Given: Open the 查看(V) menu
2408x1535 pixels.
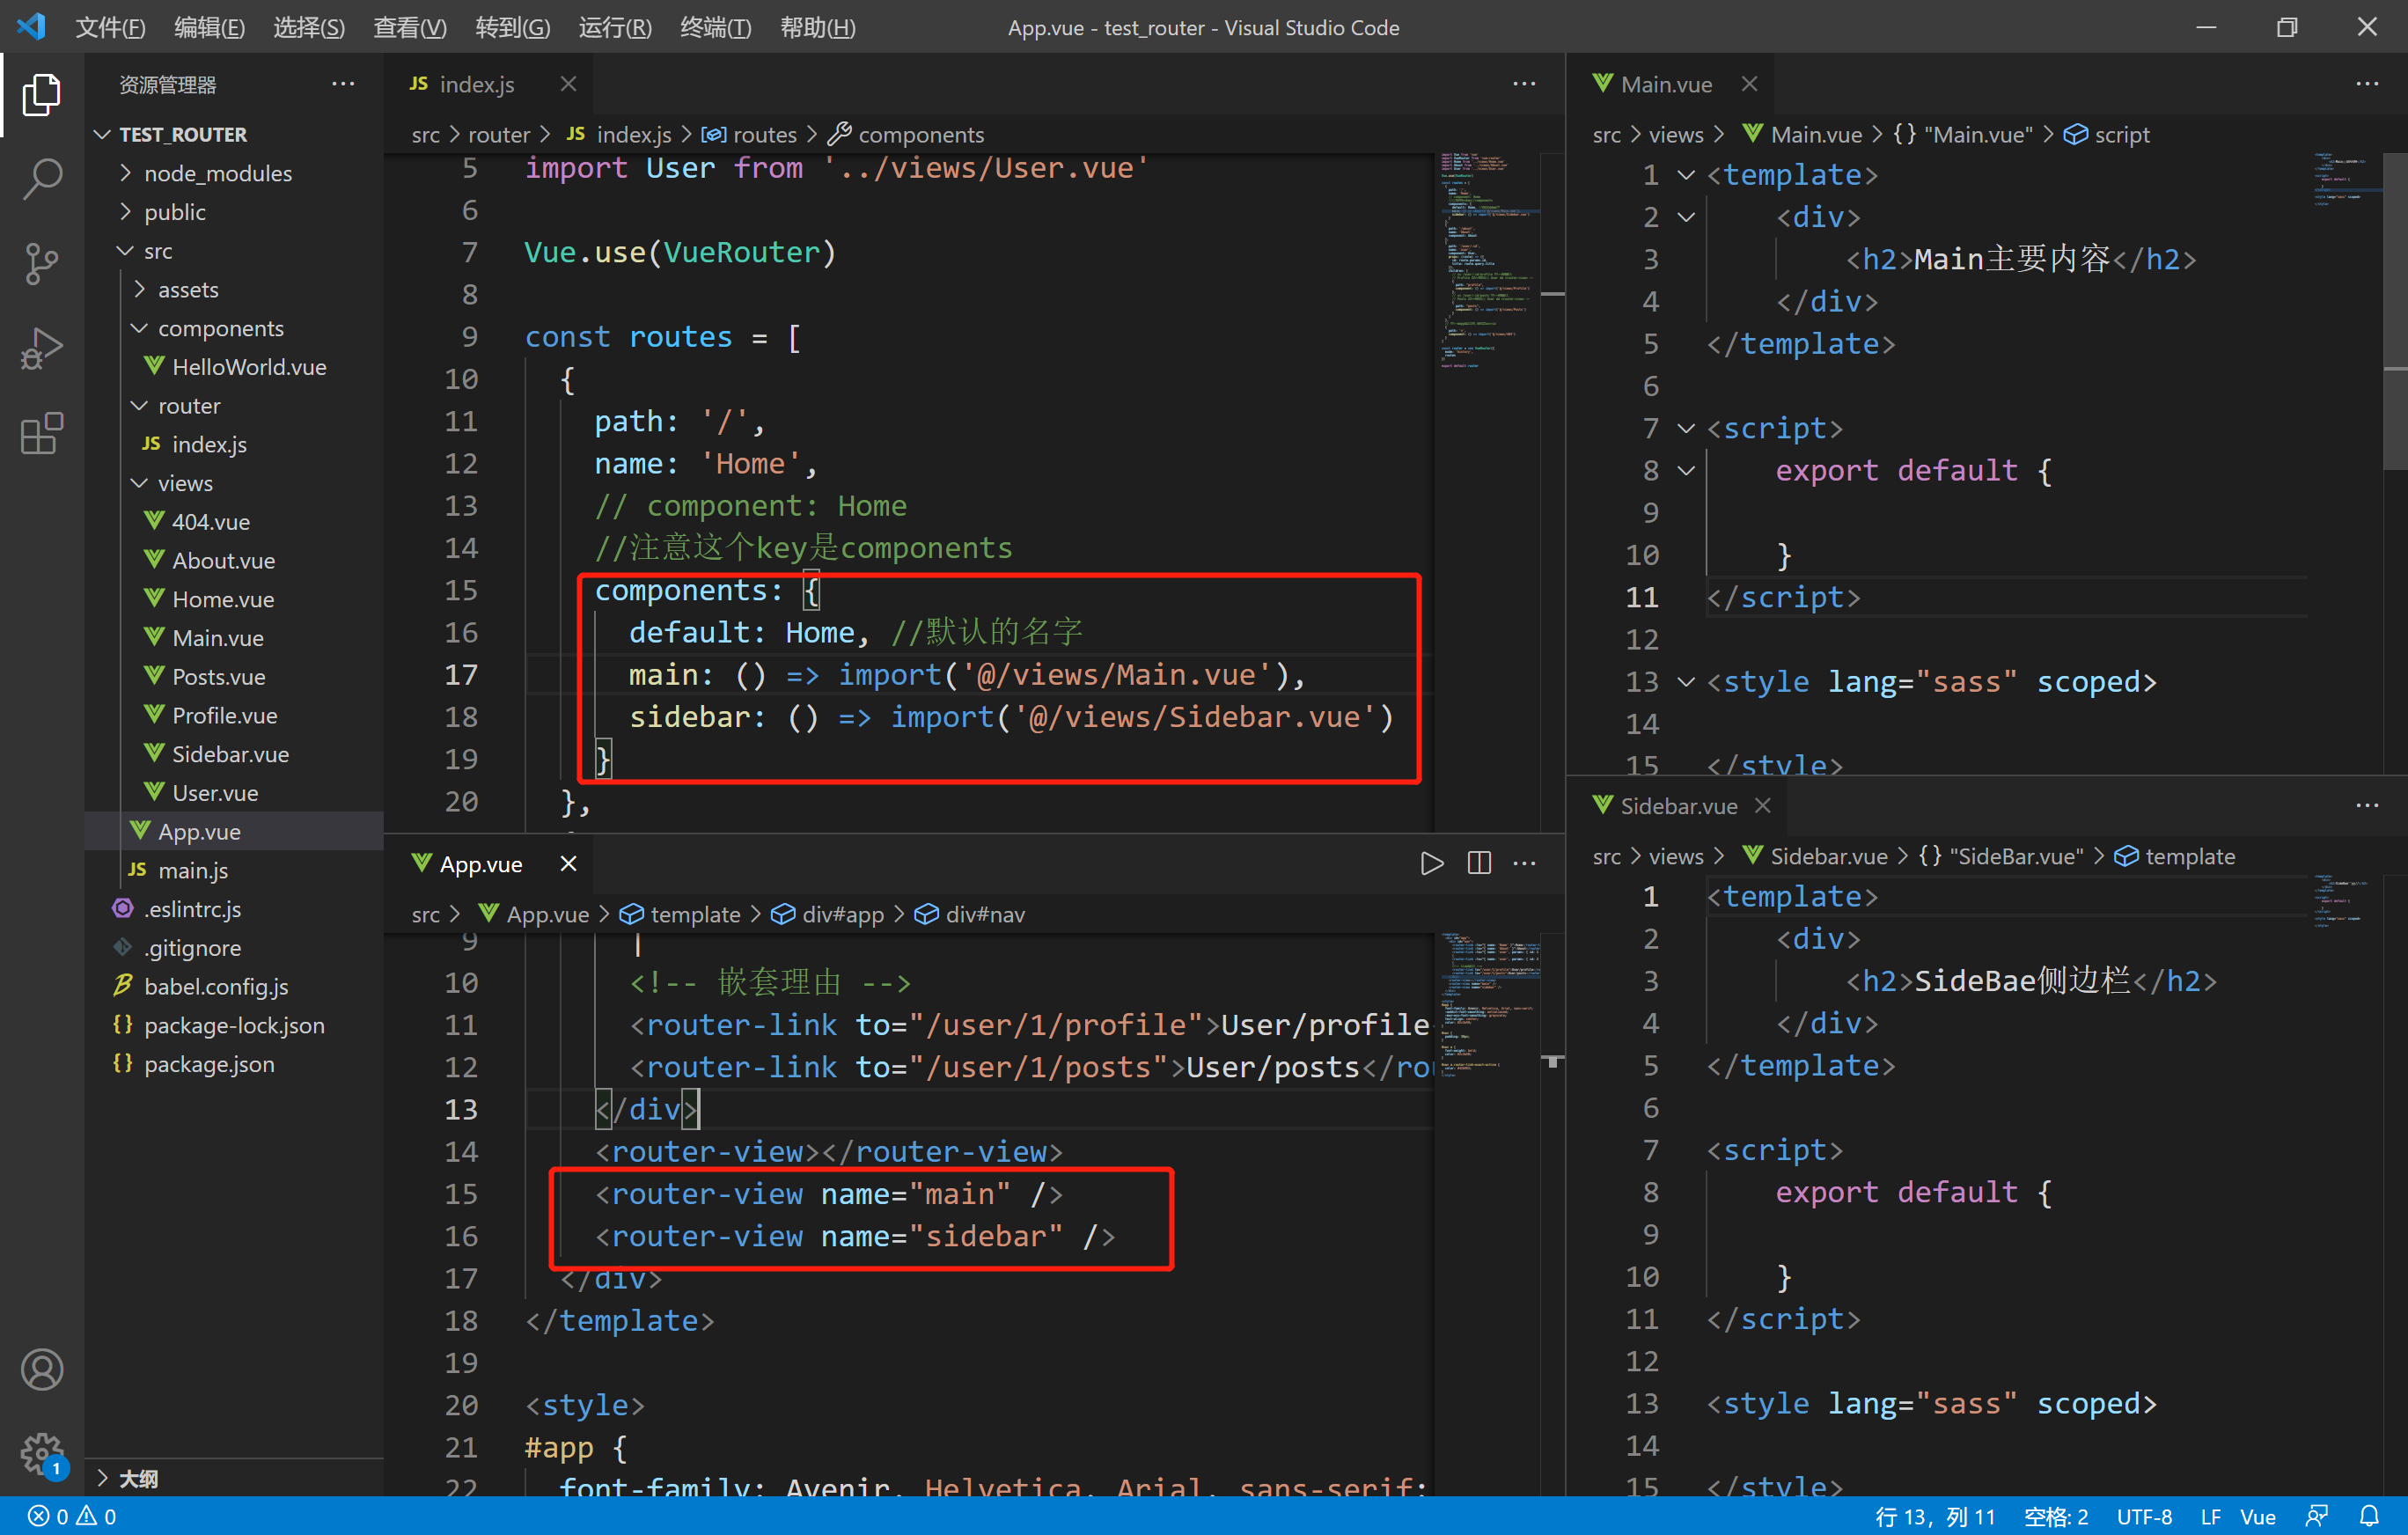Looking at the screenshot, I should (410, 27).
